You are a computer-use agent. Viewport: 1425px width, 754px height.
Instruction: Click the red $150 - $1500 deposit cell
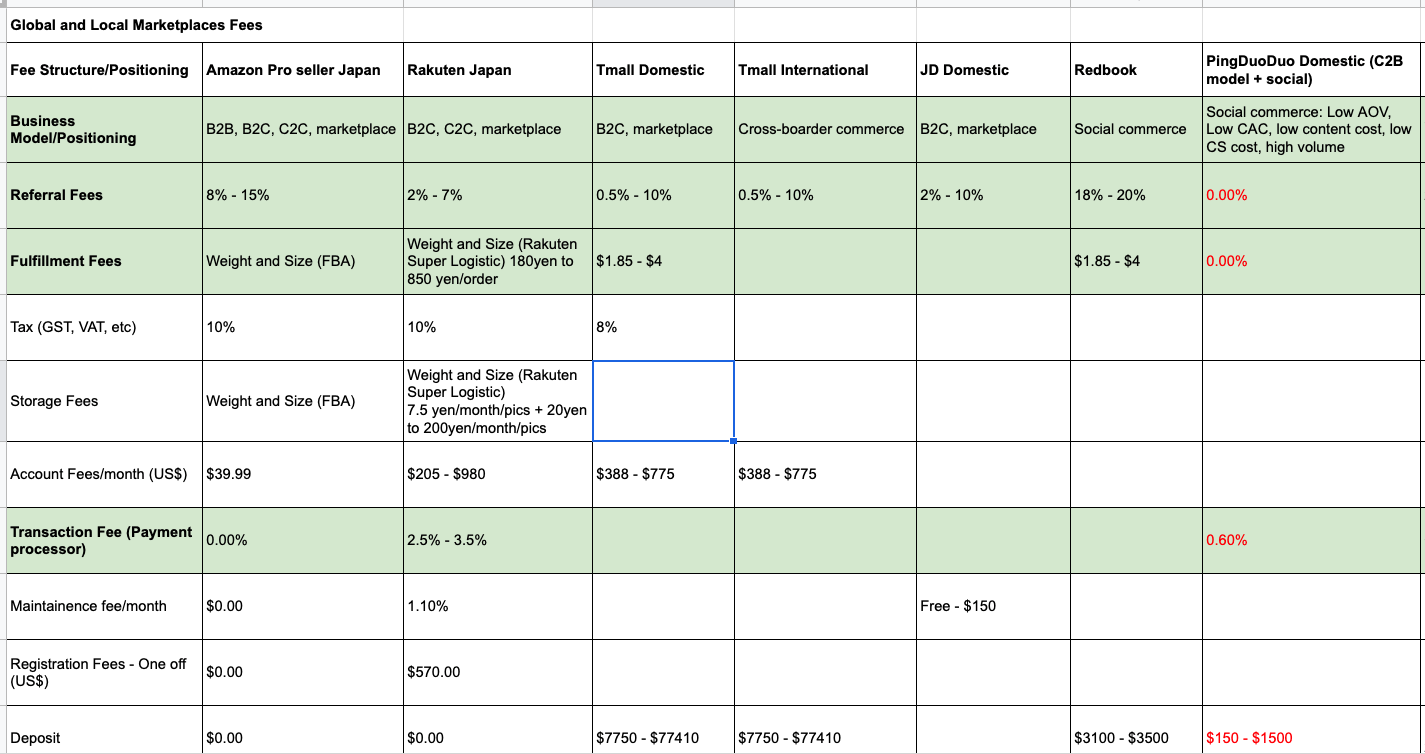(1312, 730)
